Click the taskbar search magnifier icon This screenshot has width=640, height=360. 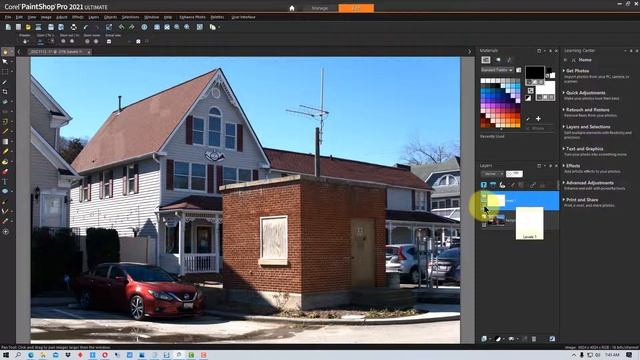(x=18, y=355)
